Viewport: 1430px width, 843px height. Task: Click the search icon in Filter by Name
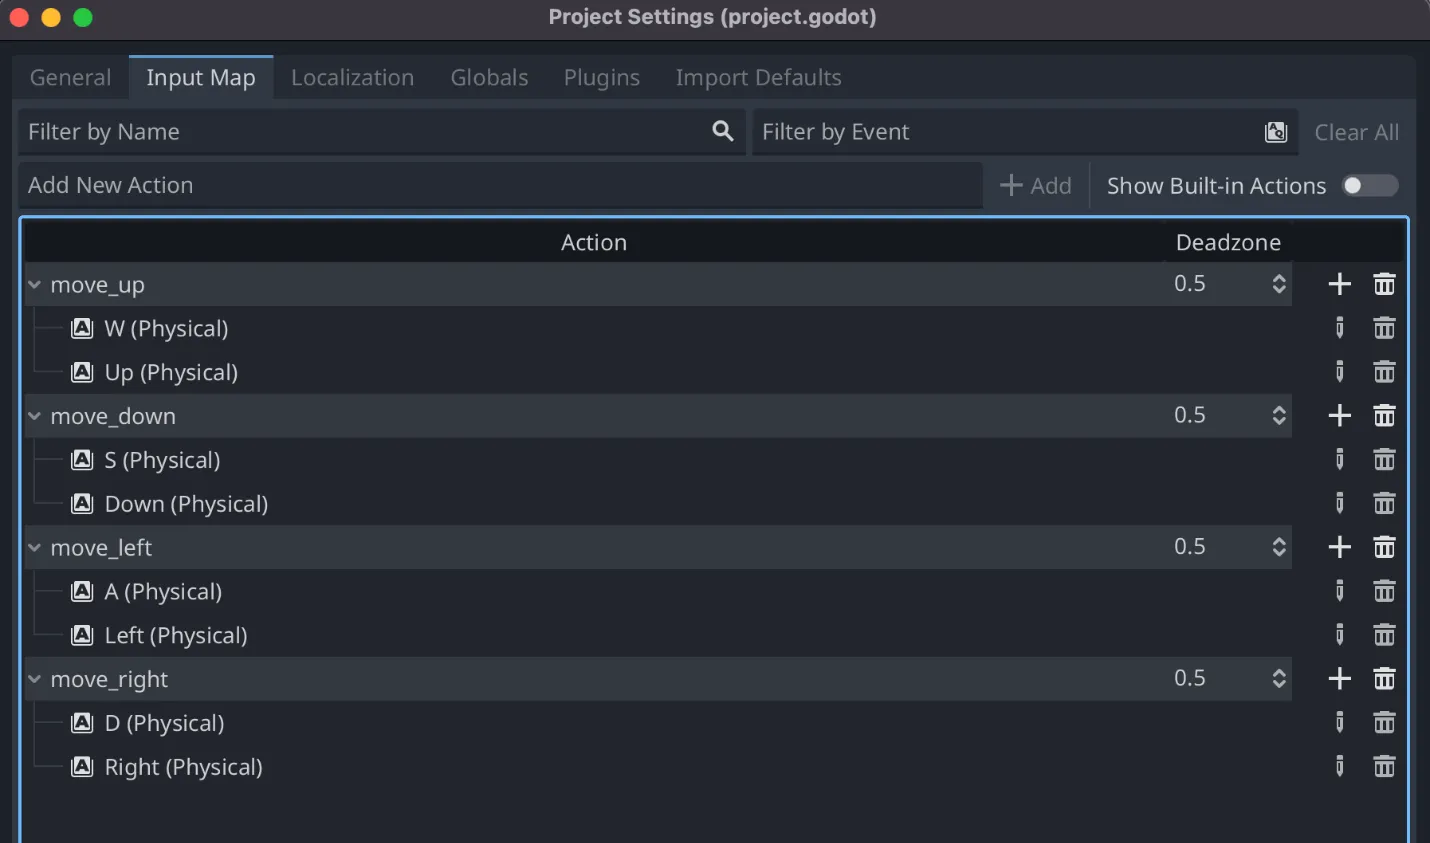click(722, 131)
